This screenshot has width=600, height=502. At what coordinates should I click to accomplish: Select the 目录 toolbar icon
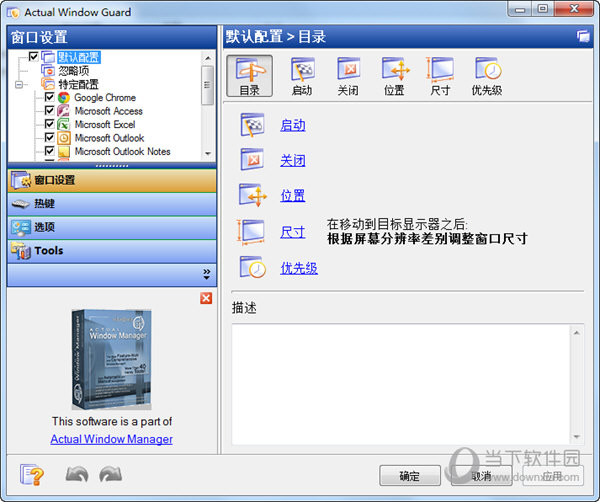click(x=249, y=75)
